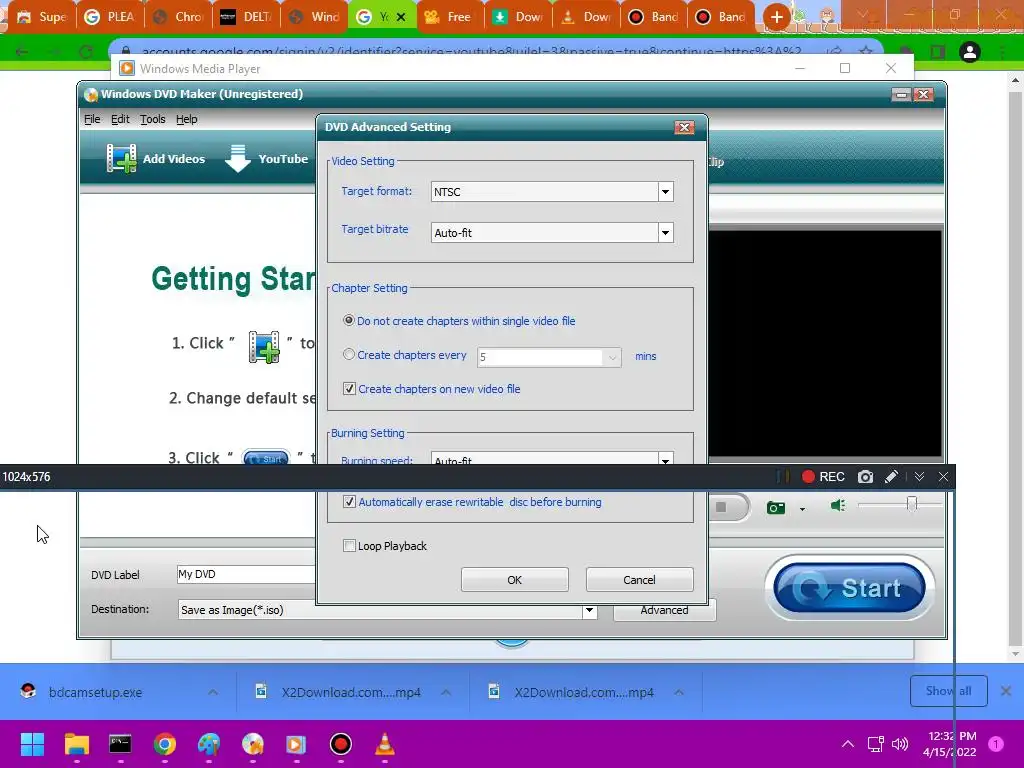
Task: Click the Chrome new tab plus button
Action: click(x=776, y=16)
